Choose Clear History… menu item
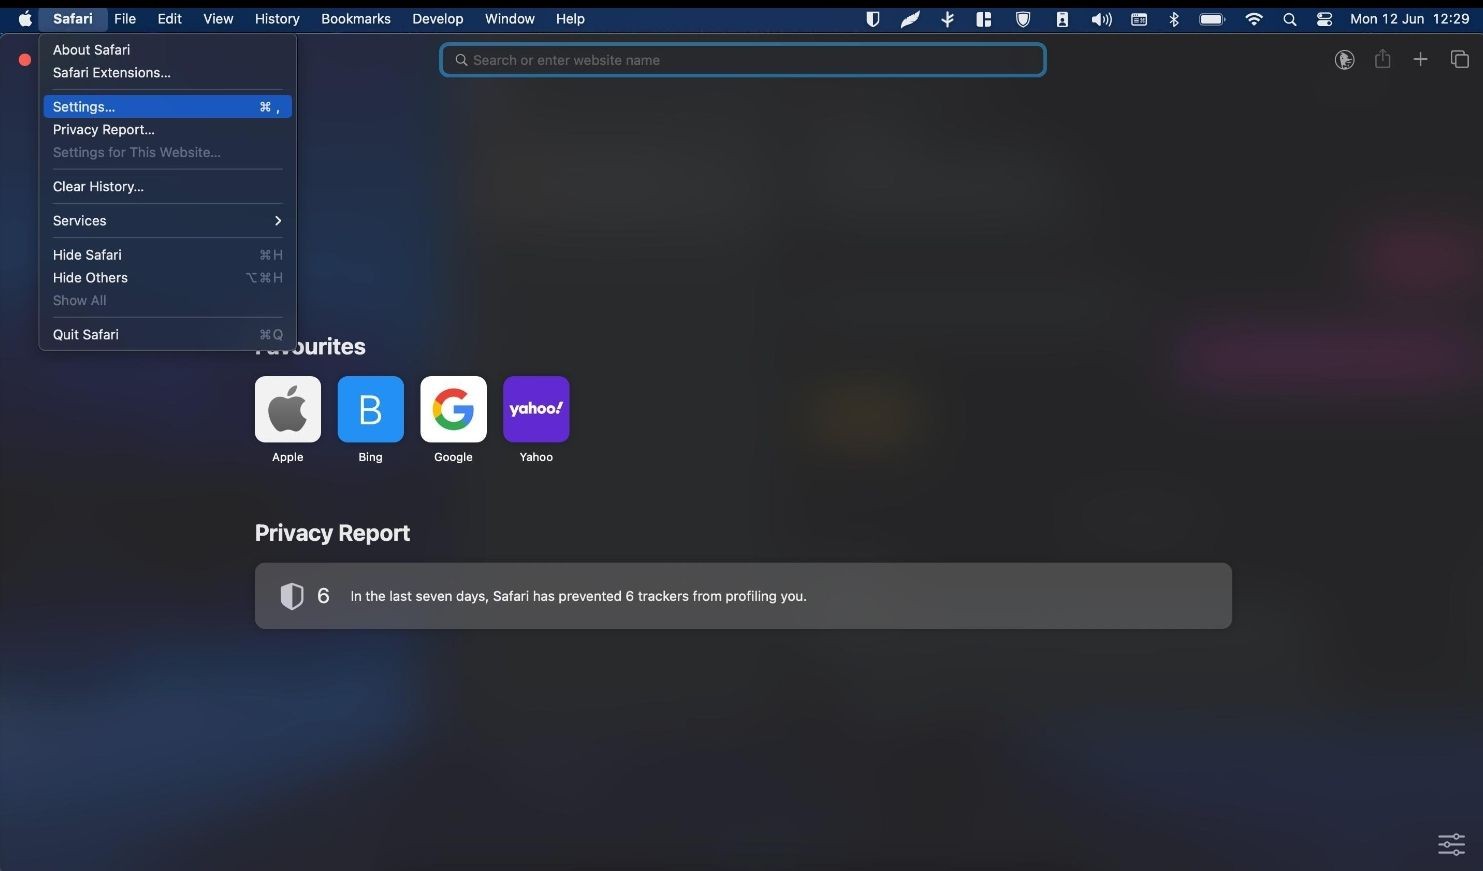Screen dimensions: 1483x871 167,187
